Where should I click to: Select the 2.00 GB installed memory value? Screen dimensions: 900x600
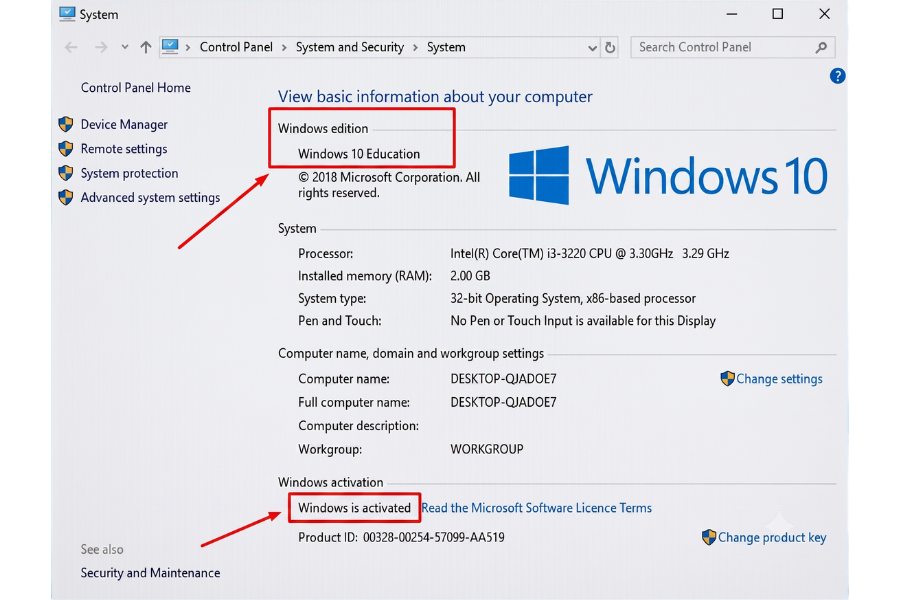pos(470,276)
